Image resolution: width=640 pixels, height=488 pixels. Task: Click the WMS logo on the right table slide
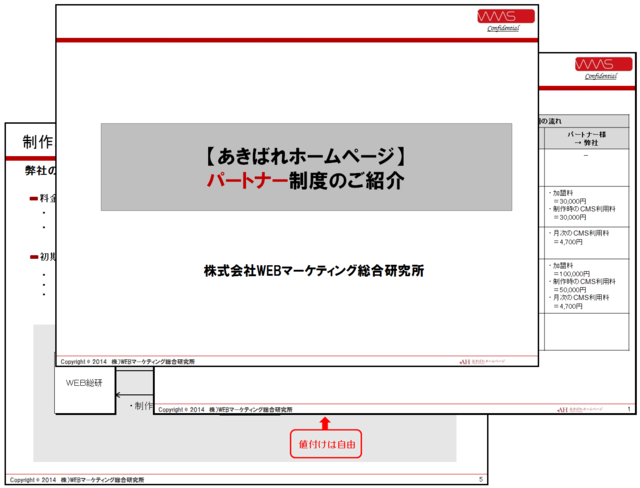click(603, 64)
